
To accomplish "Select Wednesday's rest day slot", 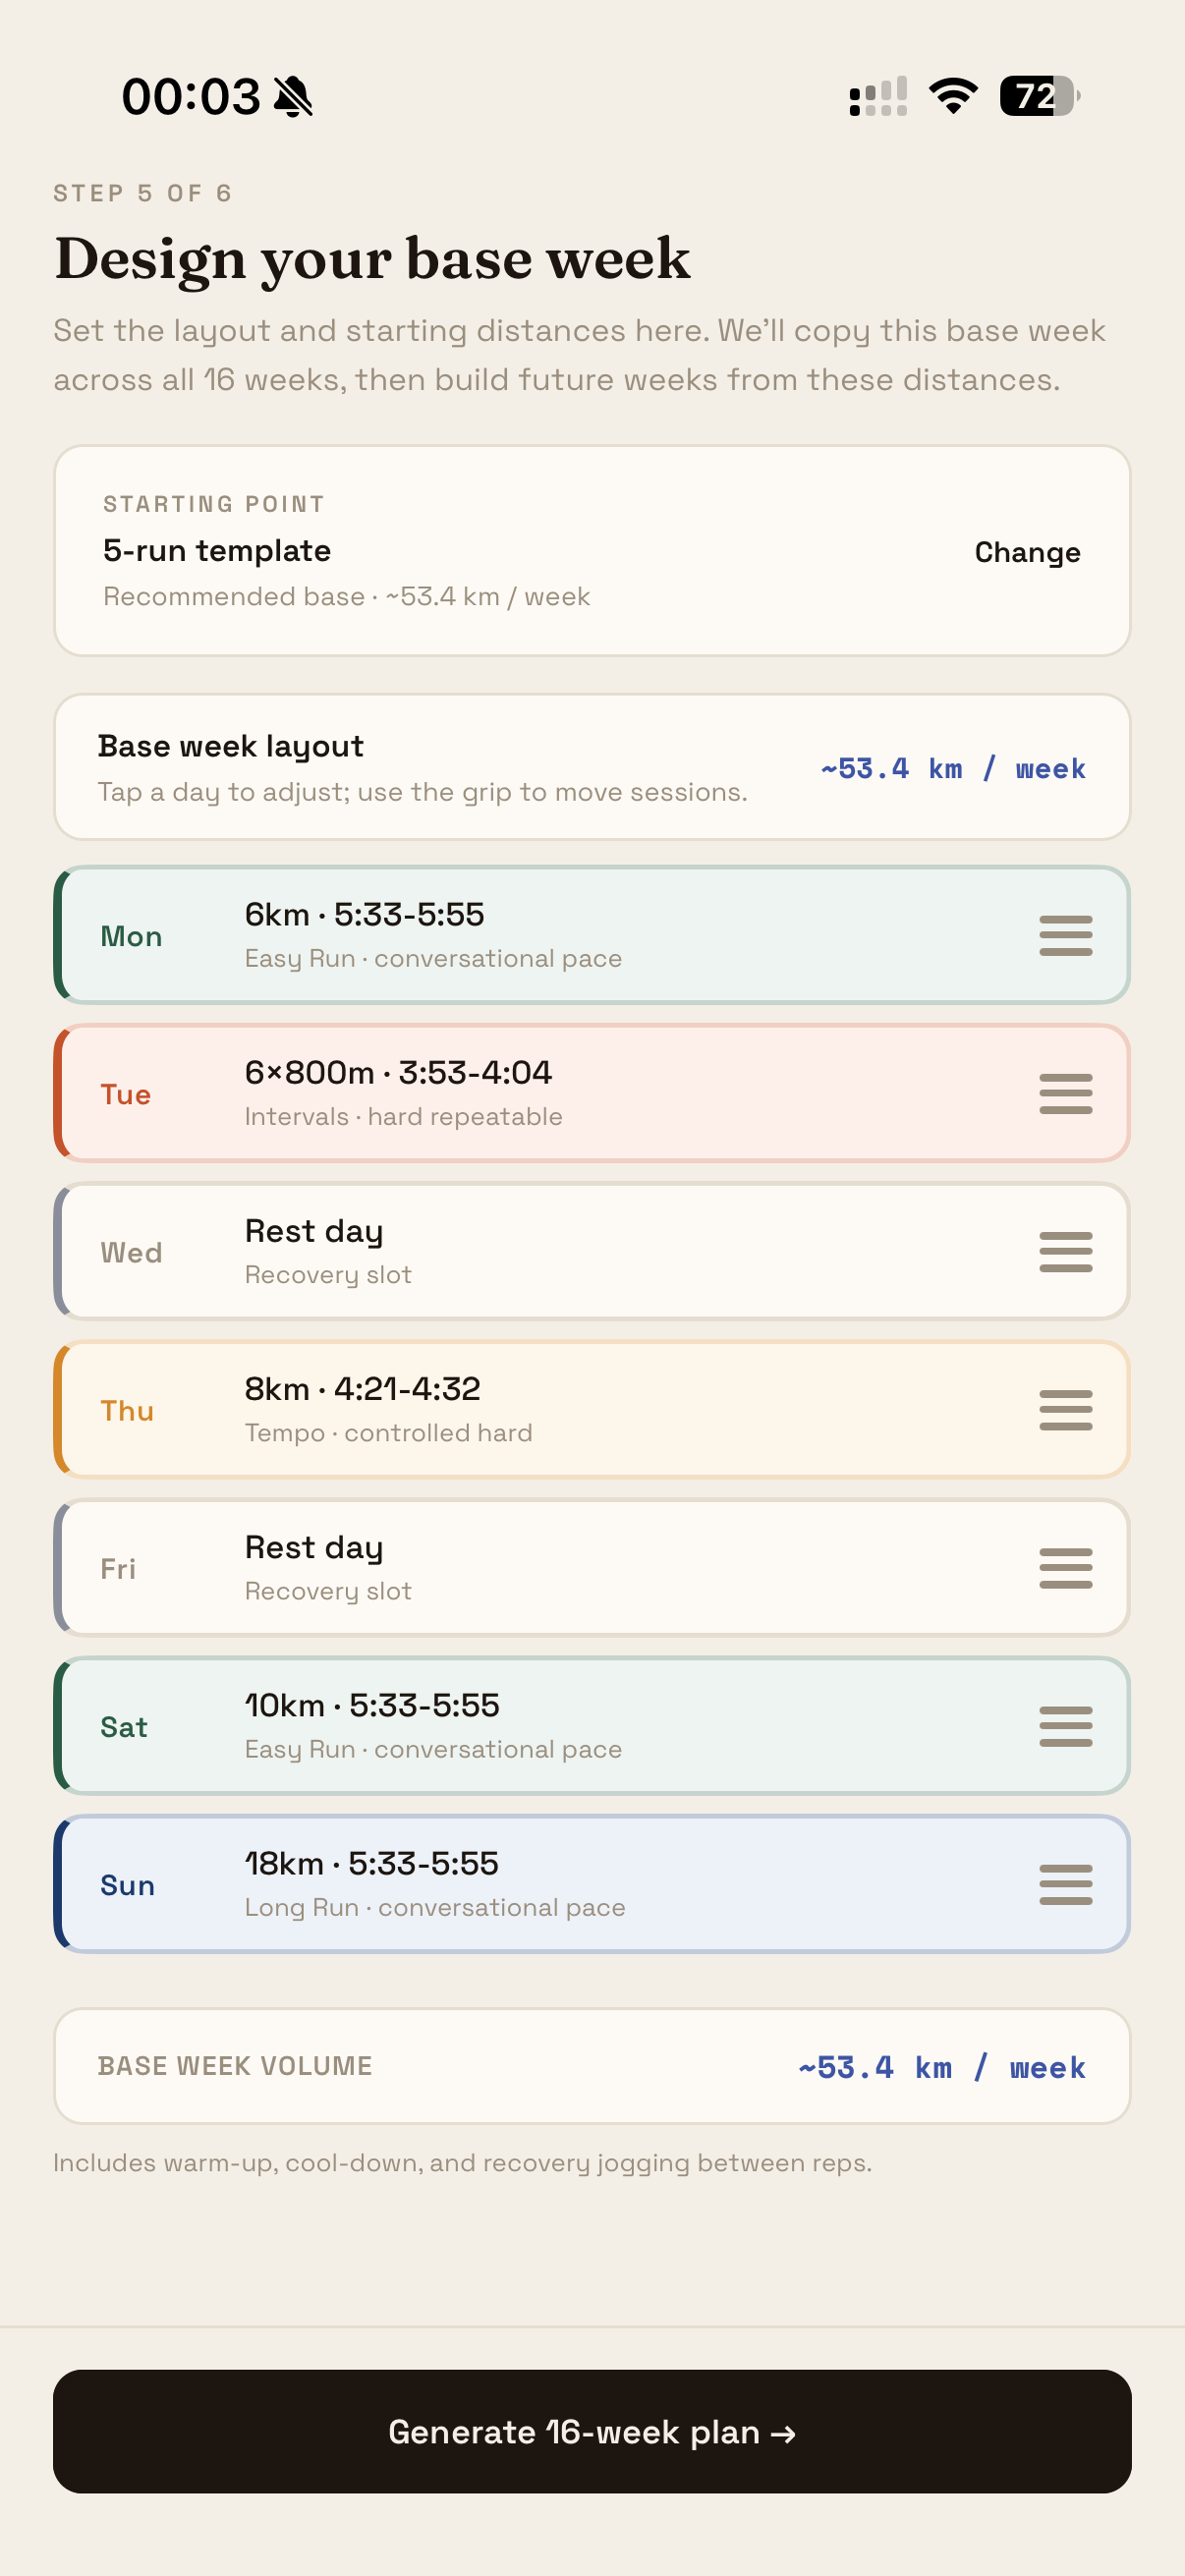I will 592,1251.
